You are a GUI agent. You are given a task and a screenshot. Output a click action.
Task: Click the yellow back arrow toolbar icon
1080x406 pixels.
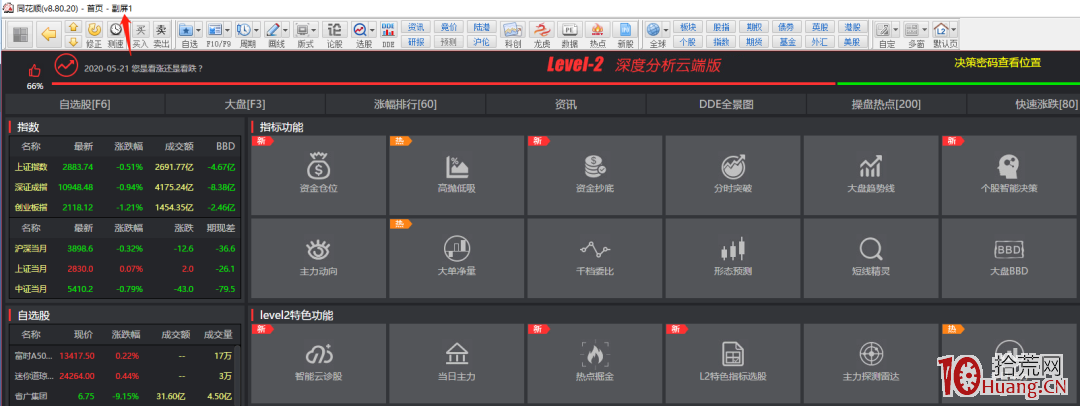coord(48,34)
